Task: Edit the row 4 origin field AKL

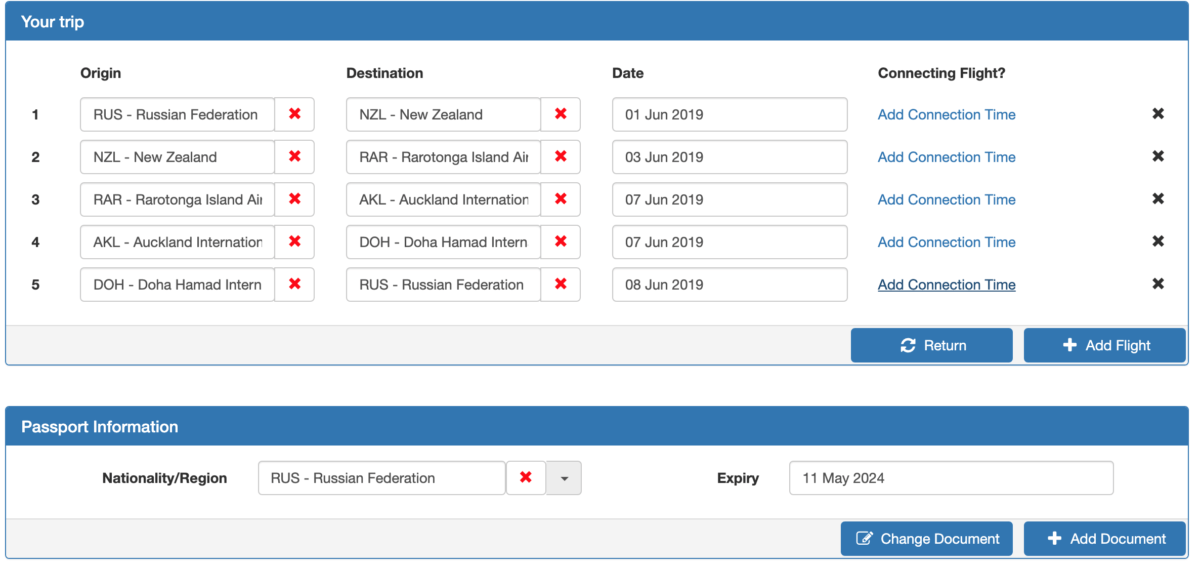Action: (x=177, y=242)
